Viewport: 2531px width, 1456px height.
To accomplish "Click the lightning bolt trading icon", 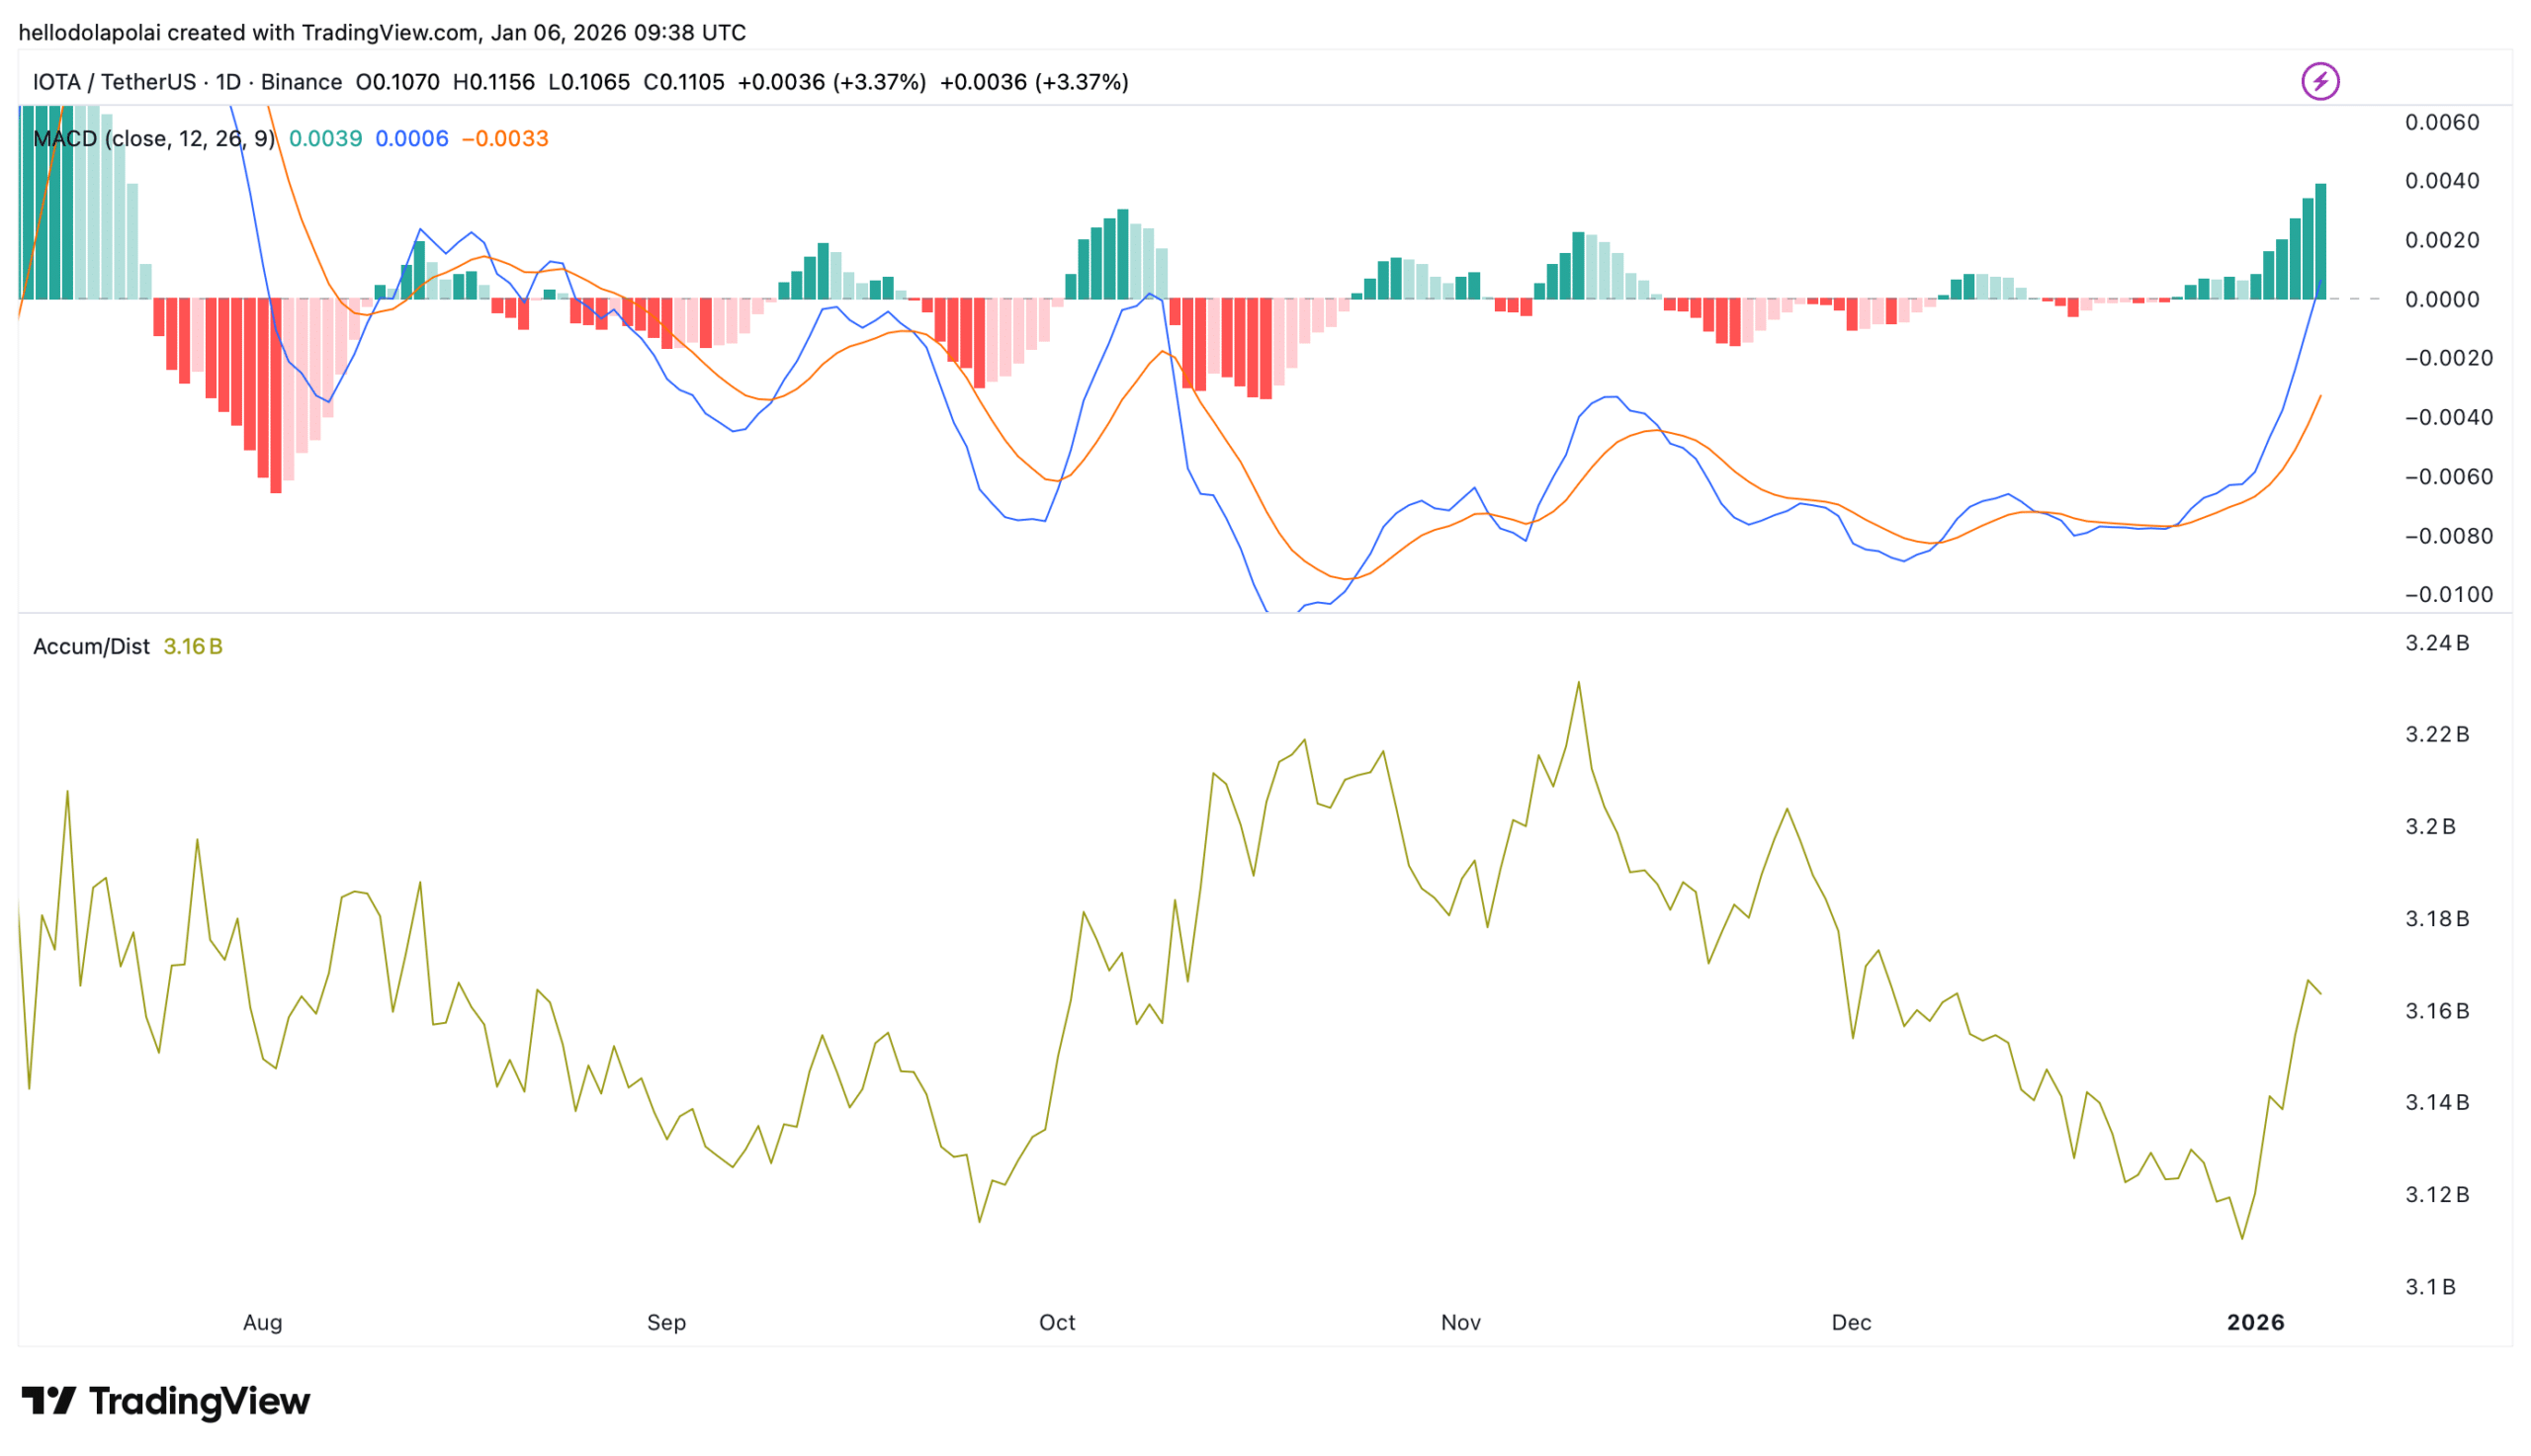I will 2319,82.
